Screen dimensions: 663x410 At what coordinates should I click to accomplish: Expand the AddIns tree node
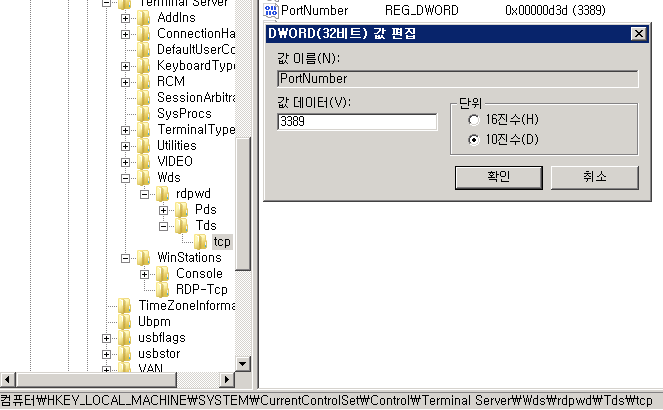tap(126, 18)
